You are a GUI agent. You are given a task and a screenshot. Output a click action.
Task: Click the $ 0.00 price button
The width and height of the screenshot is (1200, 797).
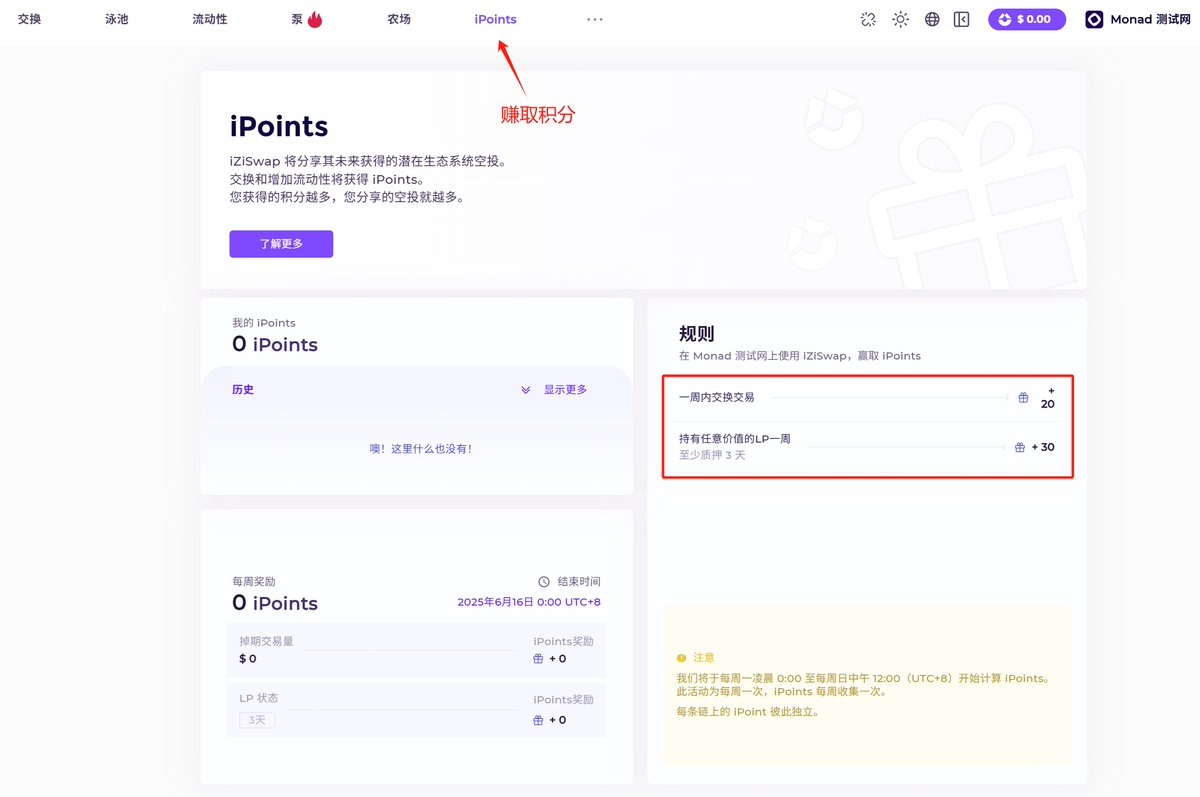click(1027, 19)
